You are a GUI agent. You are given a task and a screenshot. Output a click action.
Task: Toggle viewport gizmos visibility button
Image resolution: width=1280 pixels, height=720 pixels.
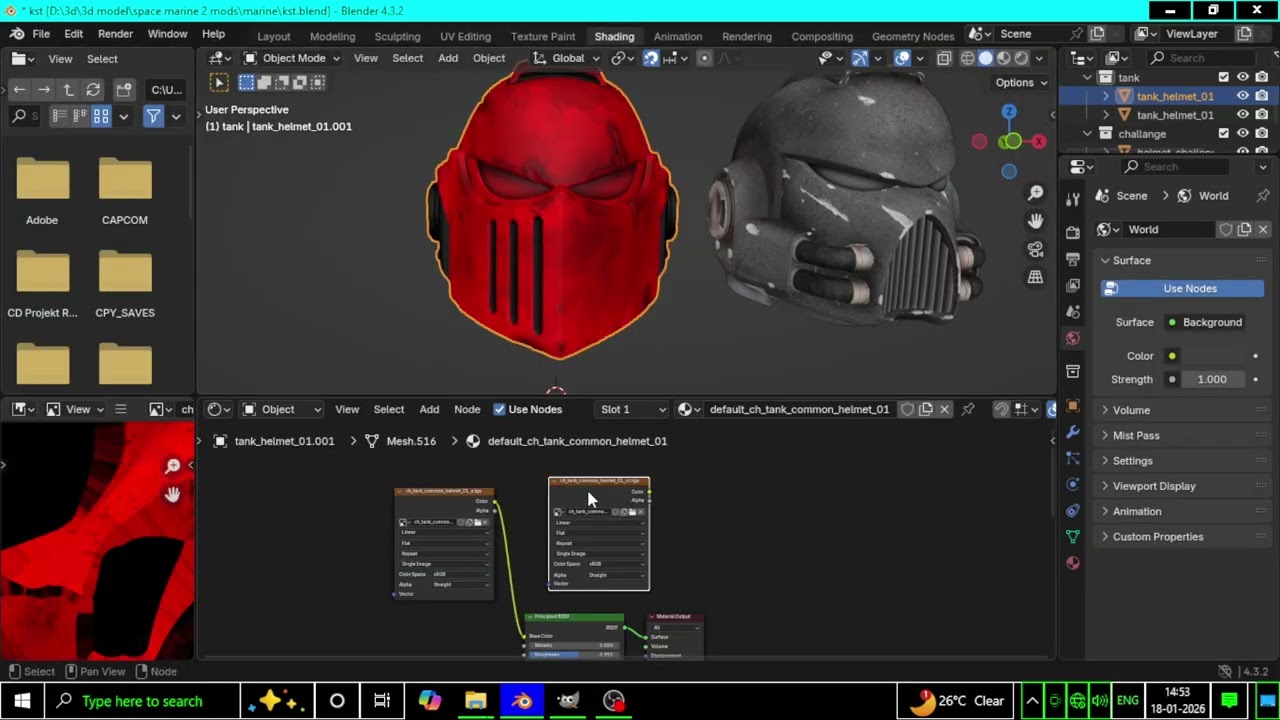859,58
